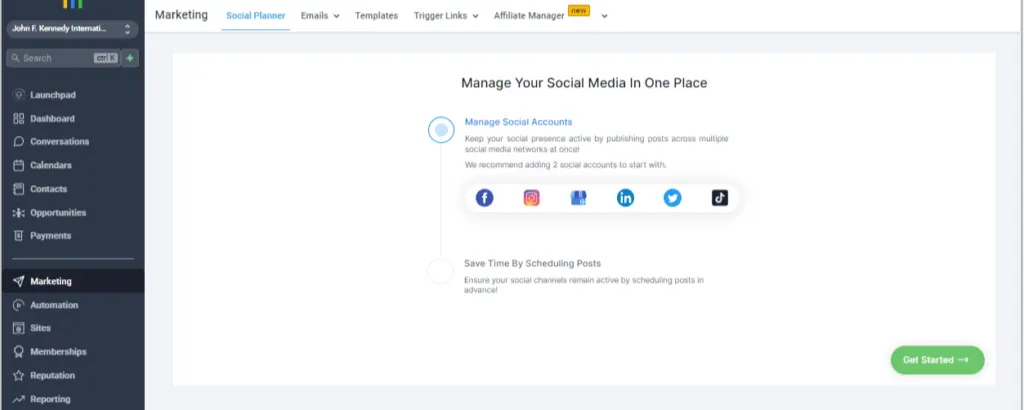
Task: Select the Instagram social account icon
Action: click(x=532, y=198)
